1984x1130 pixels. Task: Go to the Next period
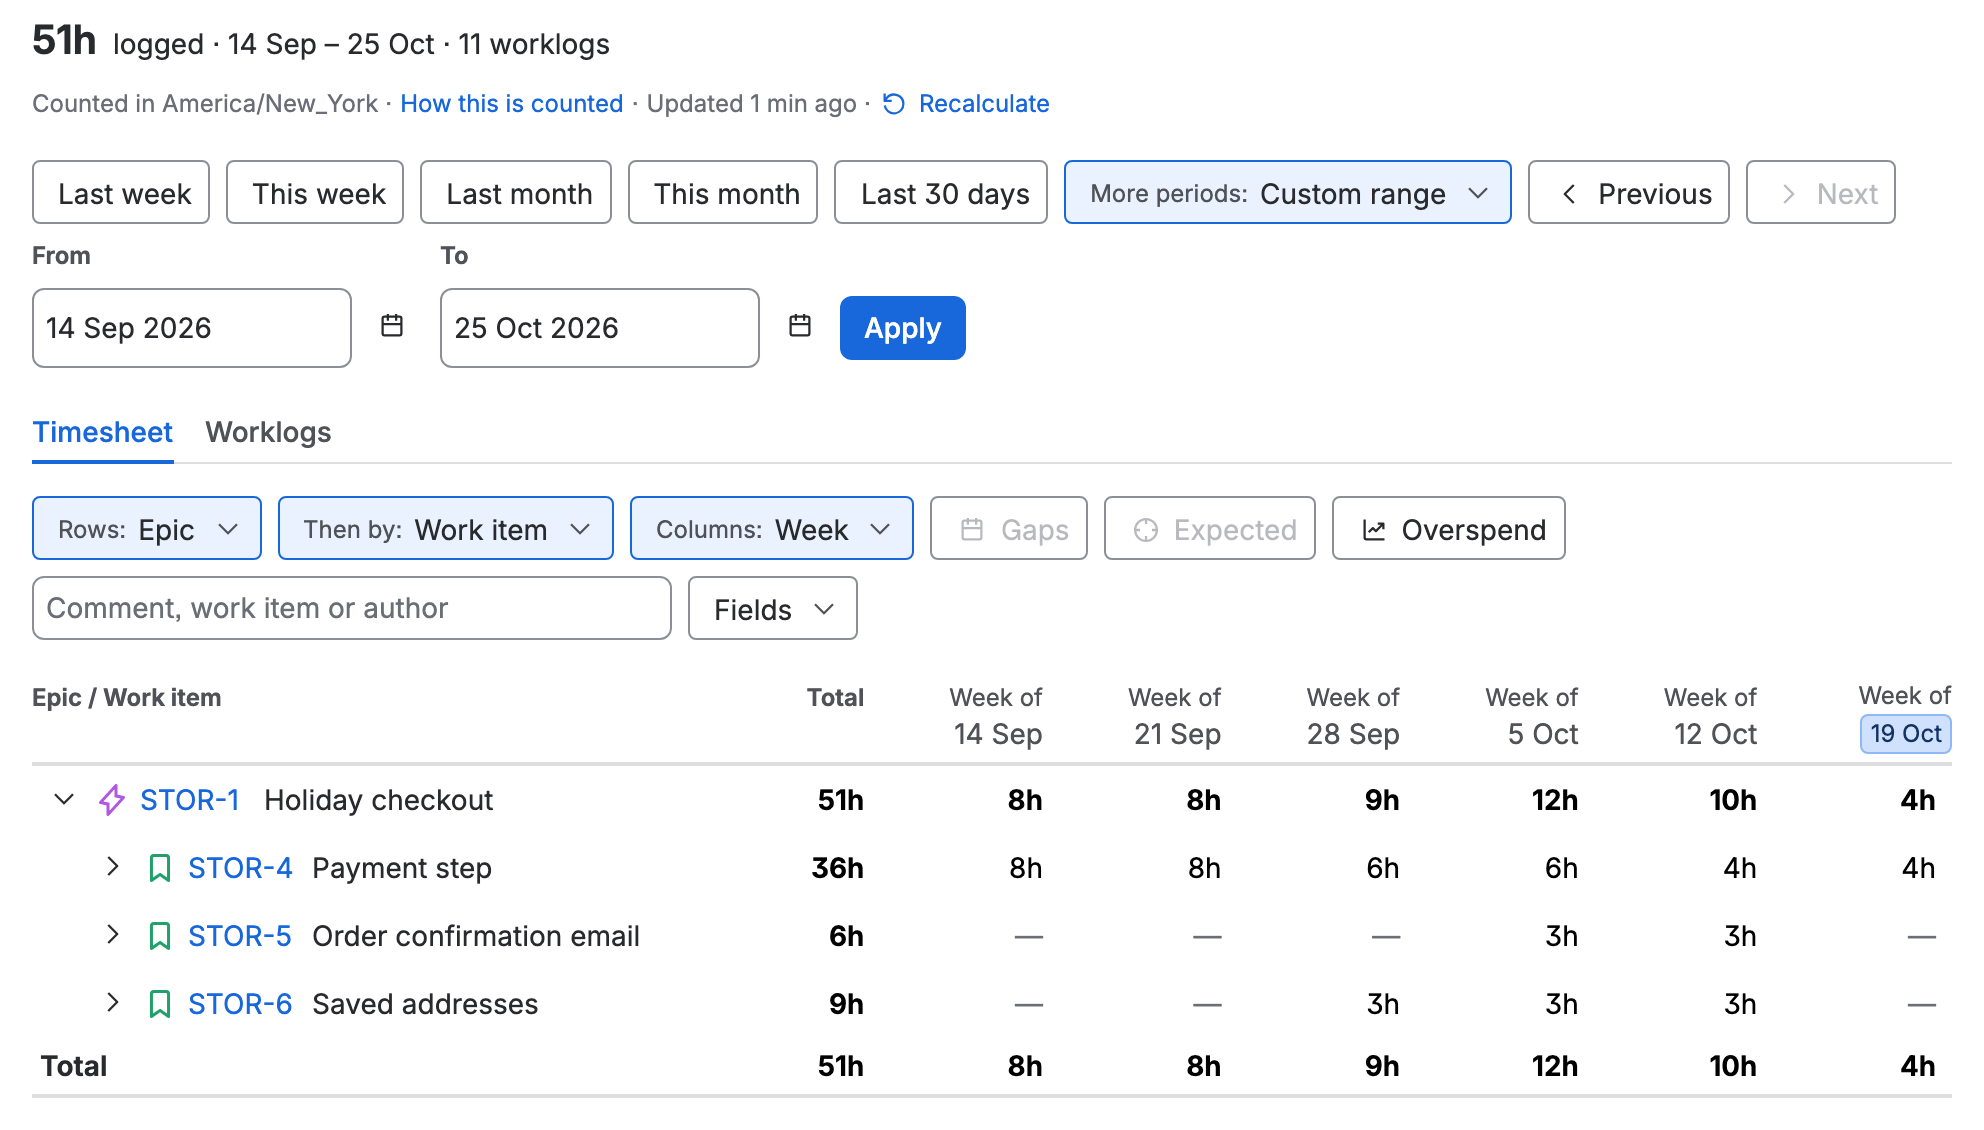1821,193
